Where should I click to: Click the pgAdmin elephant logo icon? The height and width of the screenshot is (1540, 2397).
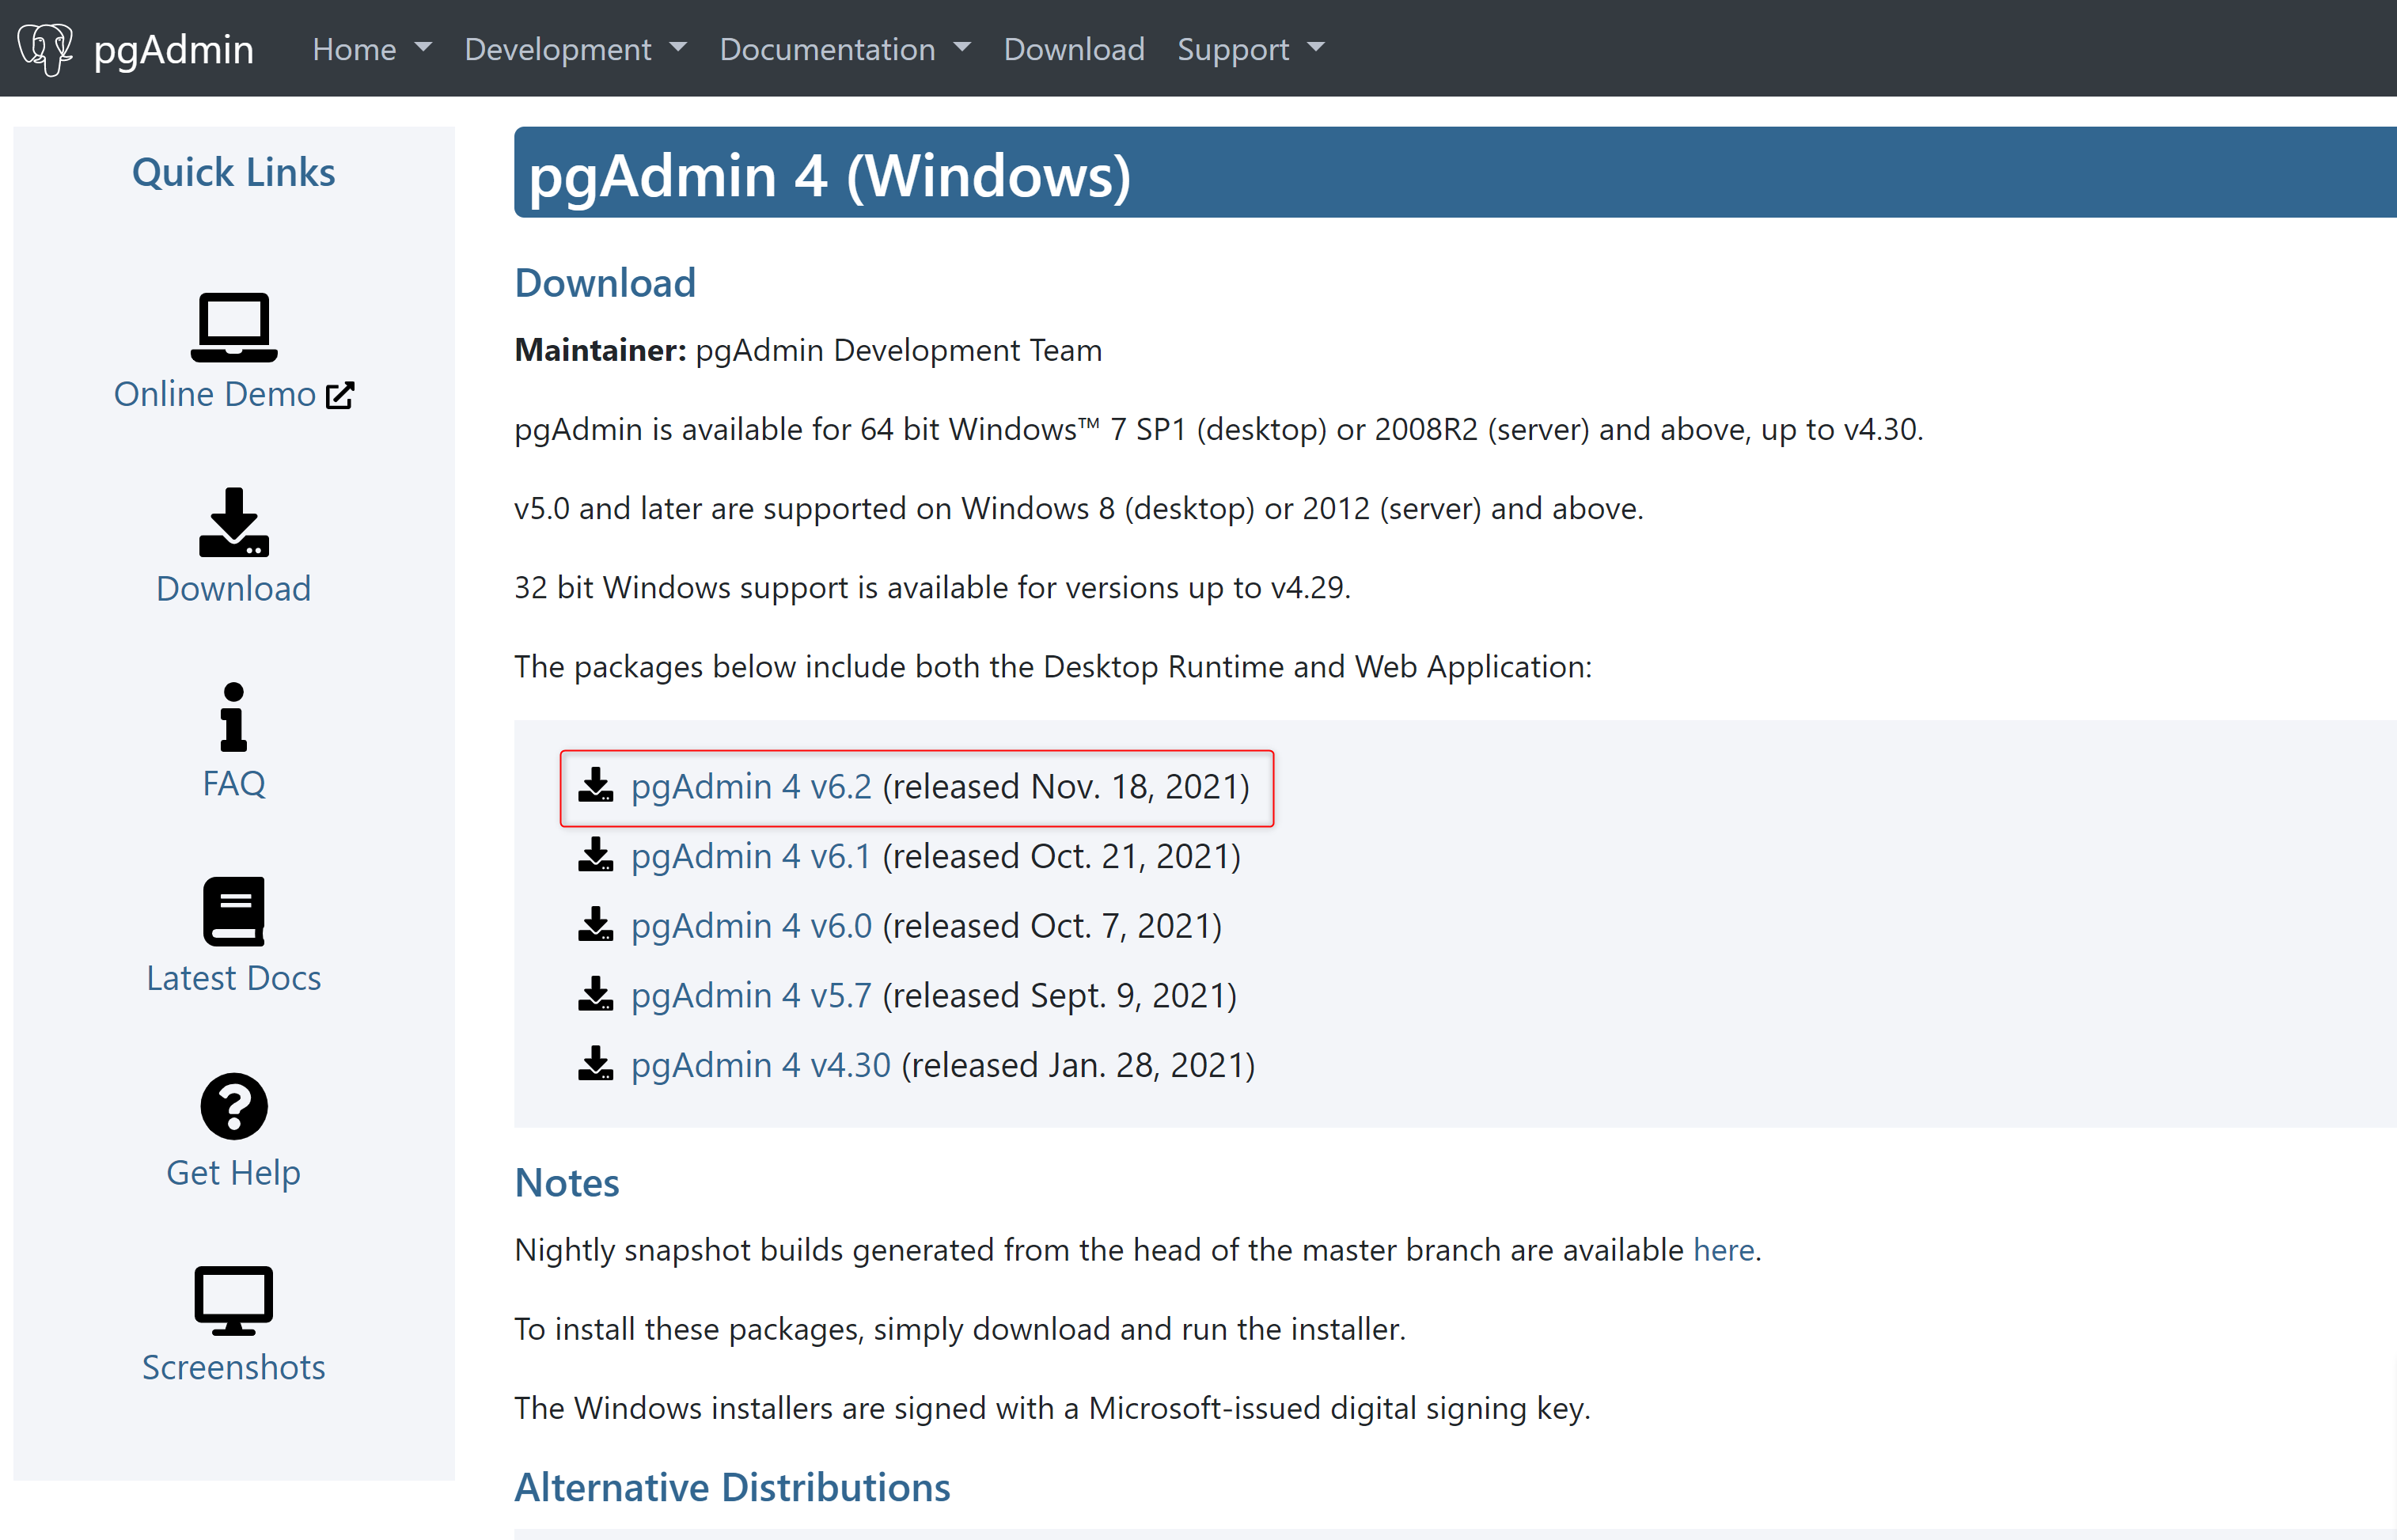pos(46,48)
